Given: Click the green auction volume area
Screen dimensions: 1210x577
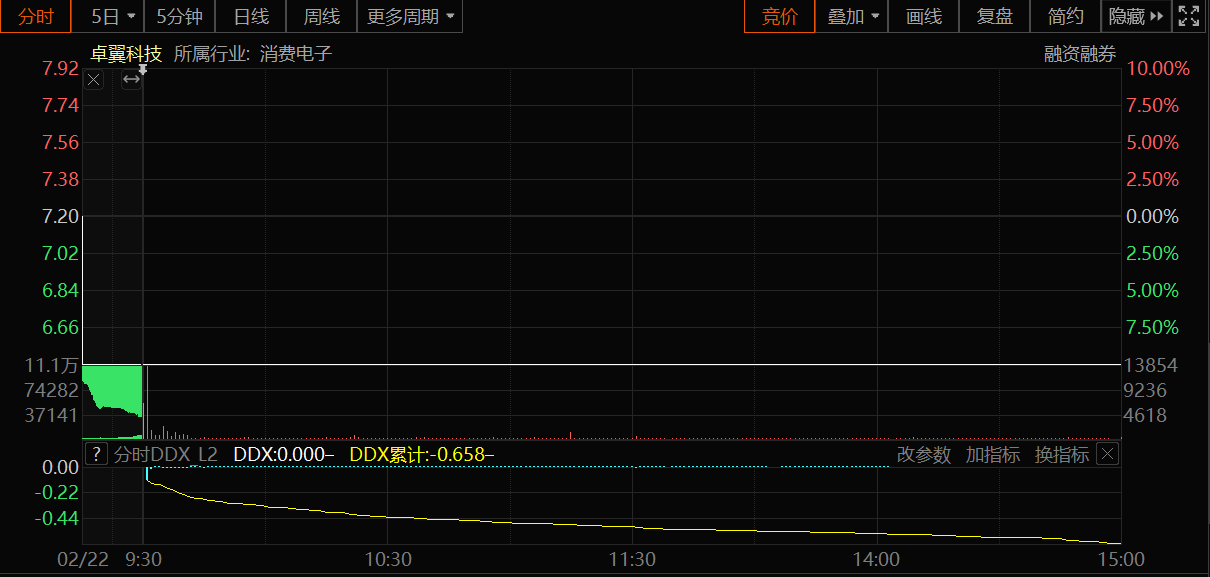Looking at the screenshot, I should point(112,390).
